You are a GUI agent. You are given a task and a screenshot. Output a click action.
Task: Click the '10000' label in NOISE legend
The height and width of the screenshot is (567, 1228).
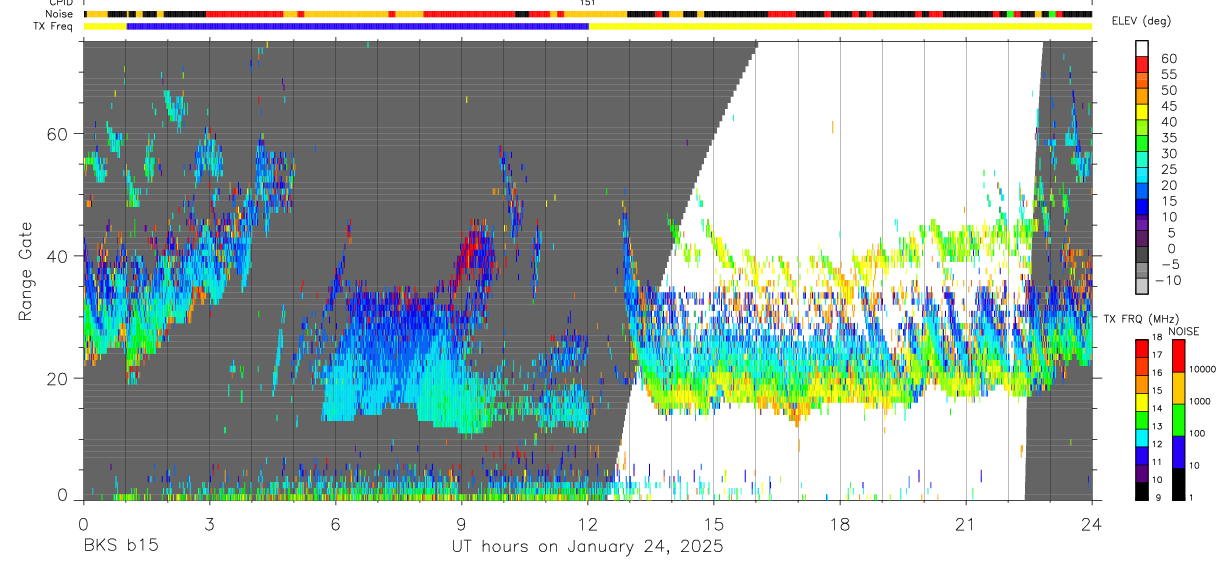coord(1202,369)
